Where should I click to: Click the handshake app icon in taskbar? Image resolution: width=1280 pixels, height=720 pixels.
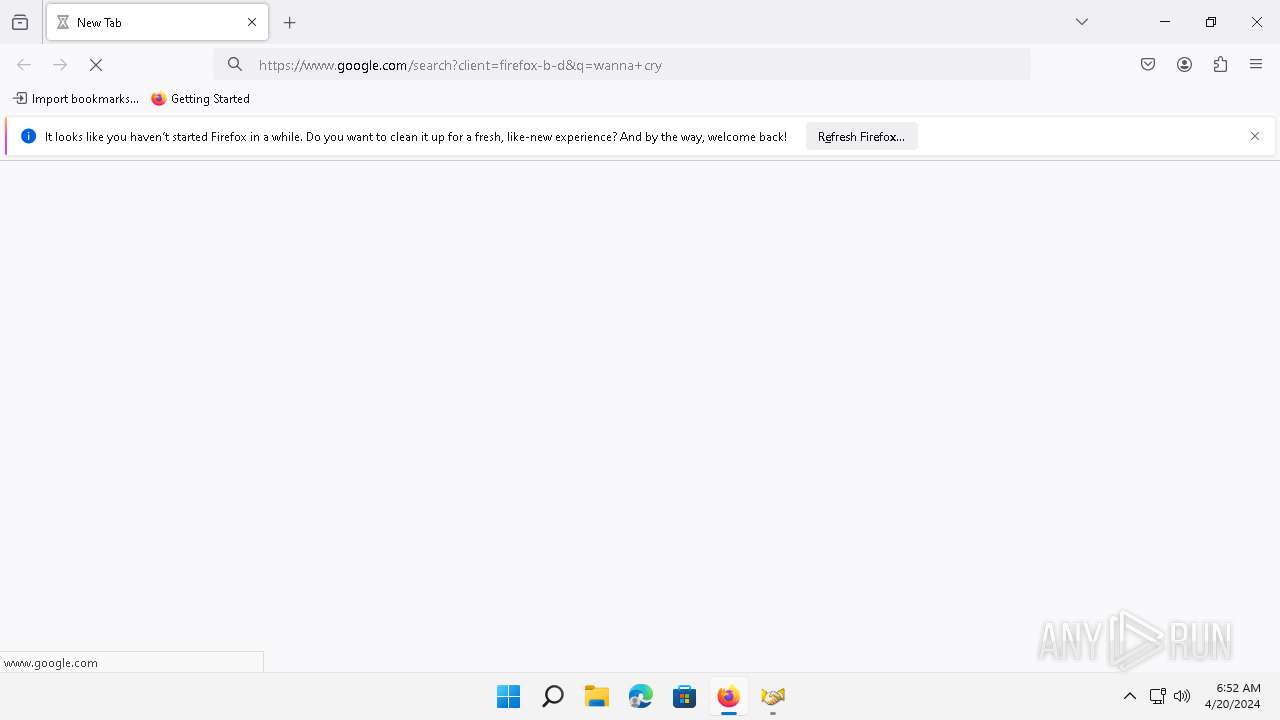(773, 697)
